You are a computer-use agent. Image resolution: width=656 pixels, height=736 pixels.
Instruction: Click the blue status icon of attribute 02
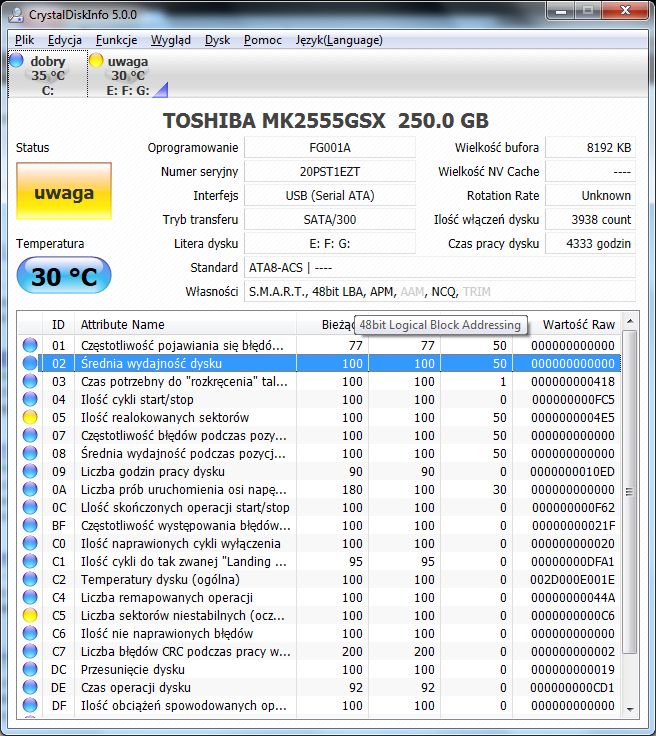pos(30,363)
